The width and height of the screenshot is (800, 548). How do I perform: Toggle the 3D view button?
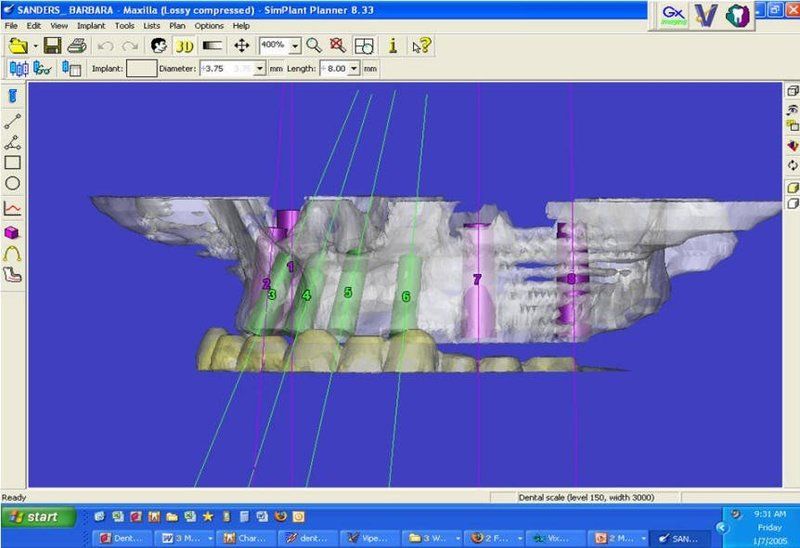tap(184, 46)
